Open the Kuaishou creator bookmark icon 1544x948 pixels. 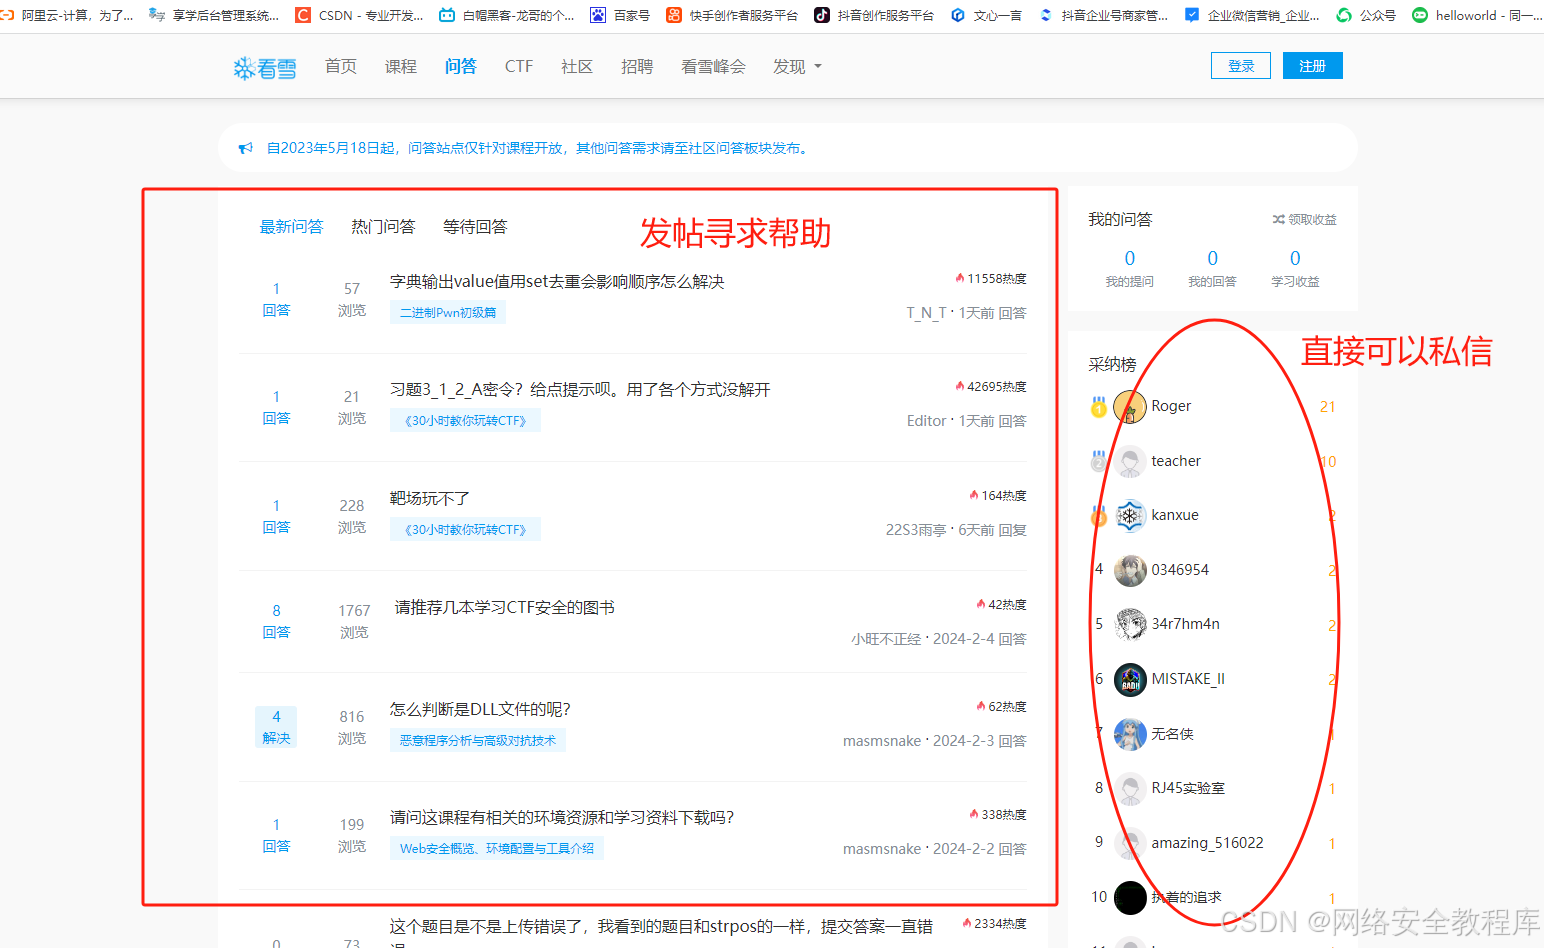[x=674, y=15]
